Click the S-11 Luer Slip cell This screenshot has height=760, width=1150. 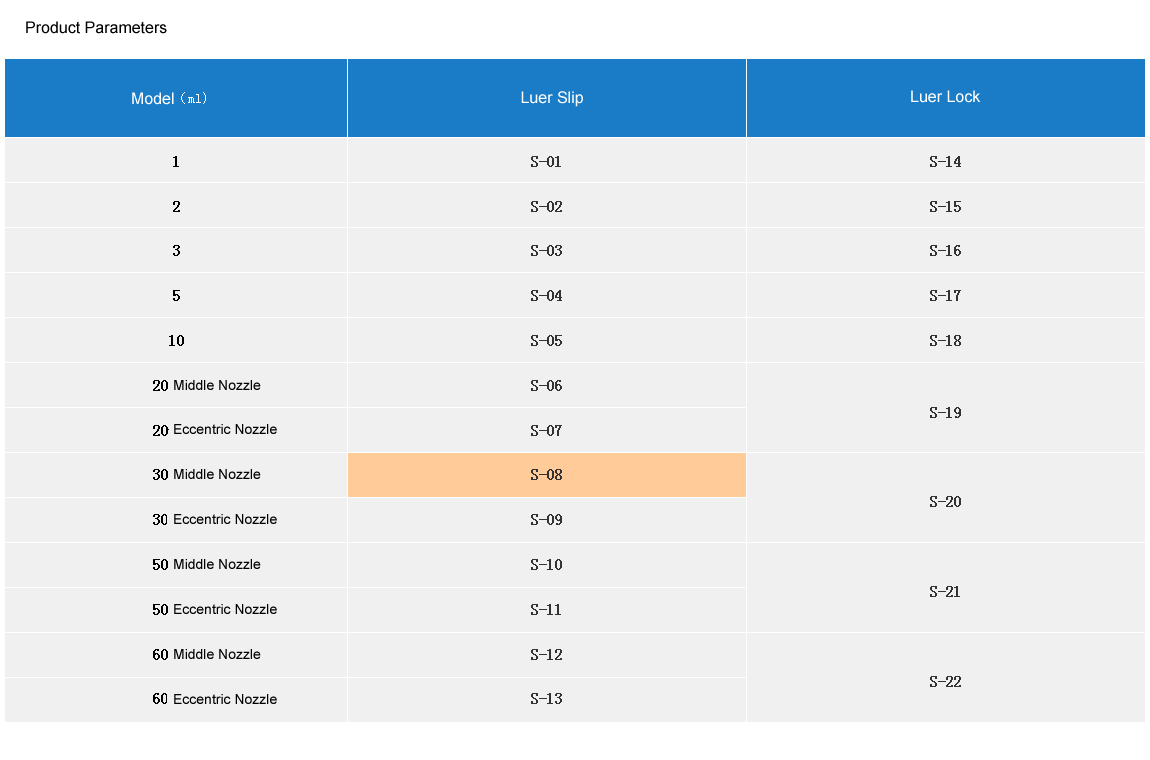546,610
